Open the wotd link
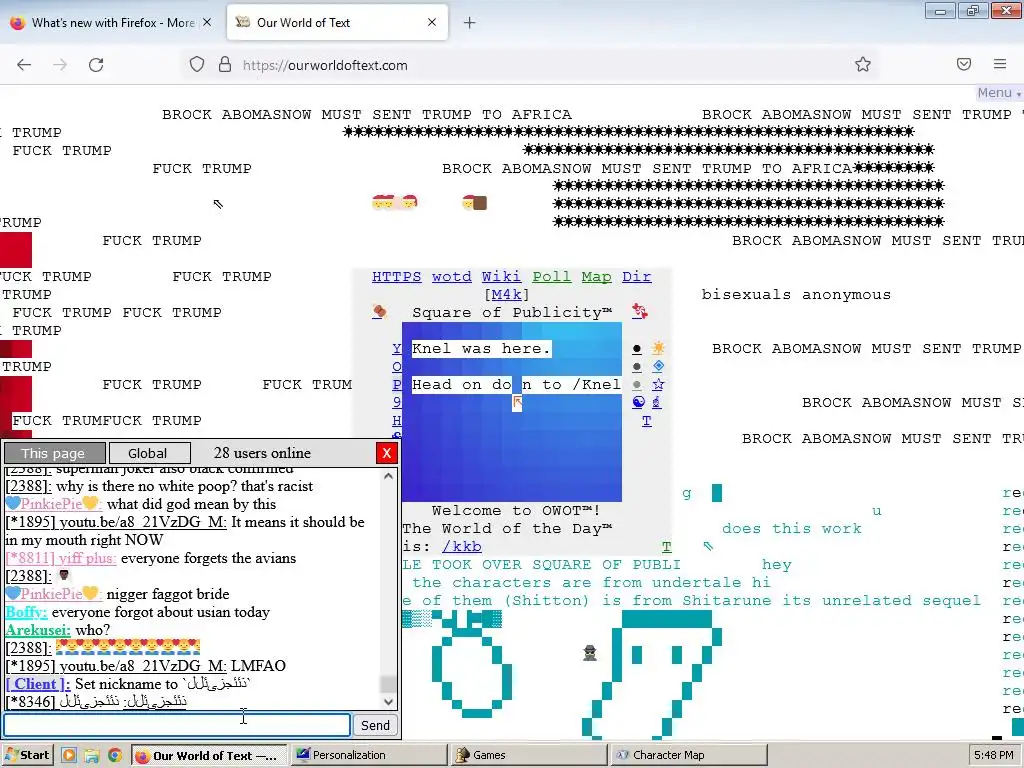1024x768 pixels. coord(451,276)
